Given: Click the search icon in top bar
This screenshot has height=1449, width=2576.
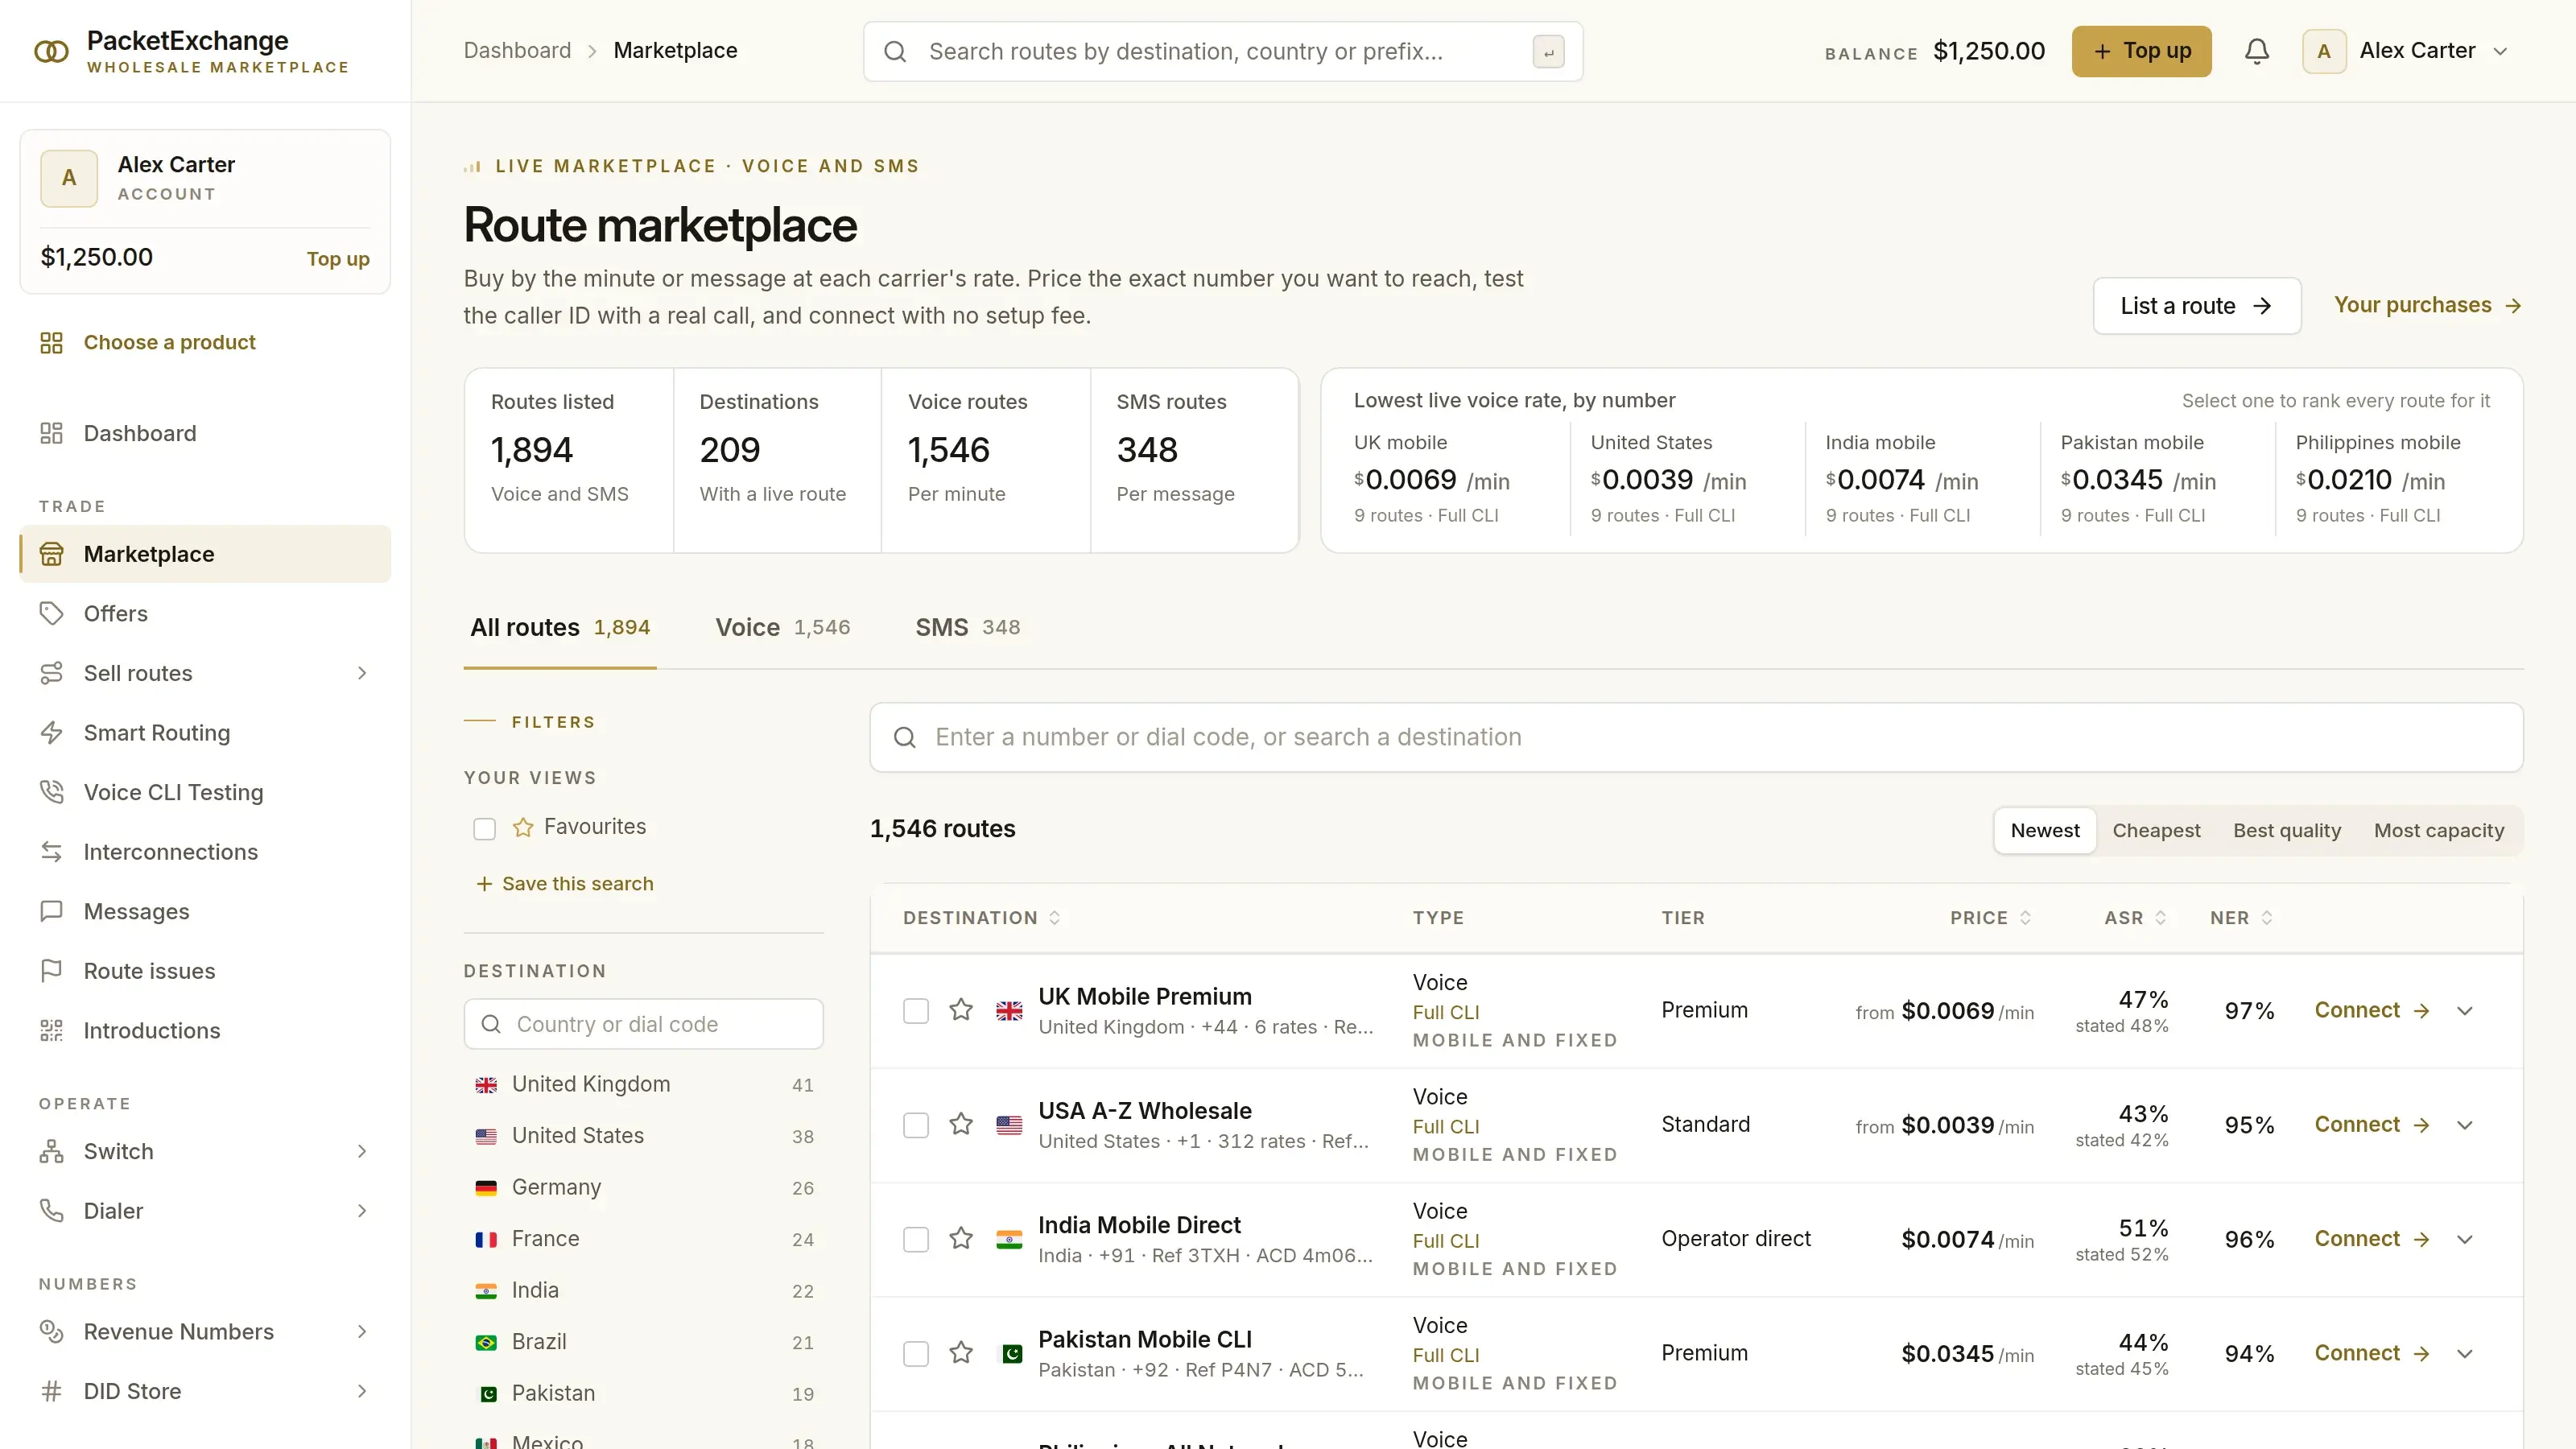Looking at the screenshot, I should [x=895, y=52].
